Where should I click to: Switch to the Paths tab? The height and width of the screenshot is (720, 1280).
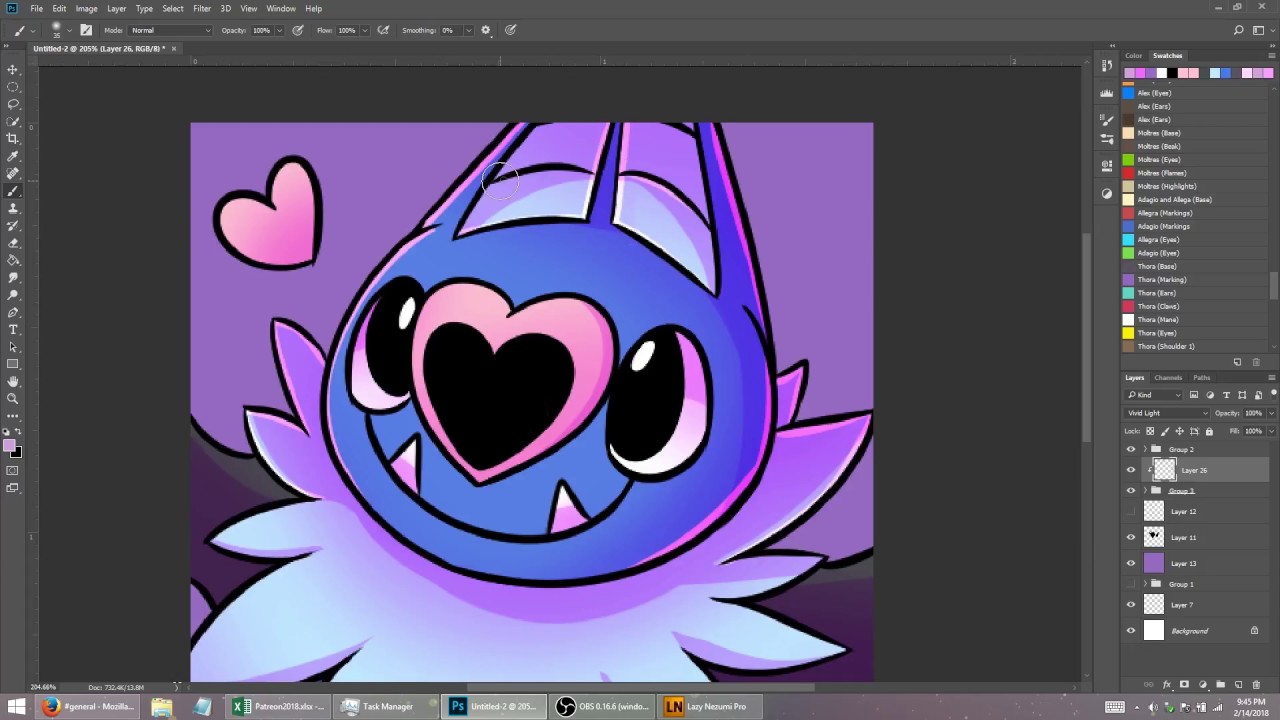(x=1202, y=377)
